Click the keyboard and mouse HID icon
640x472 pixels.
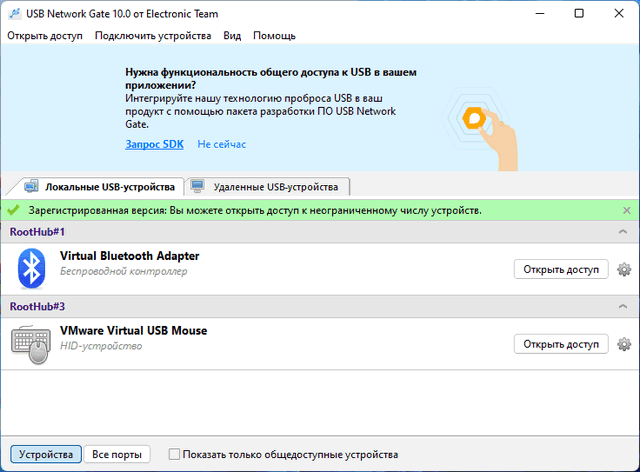31,344
